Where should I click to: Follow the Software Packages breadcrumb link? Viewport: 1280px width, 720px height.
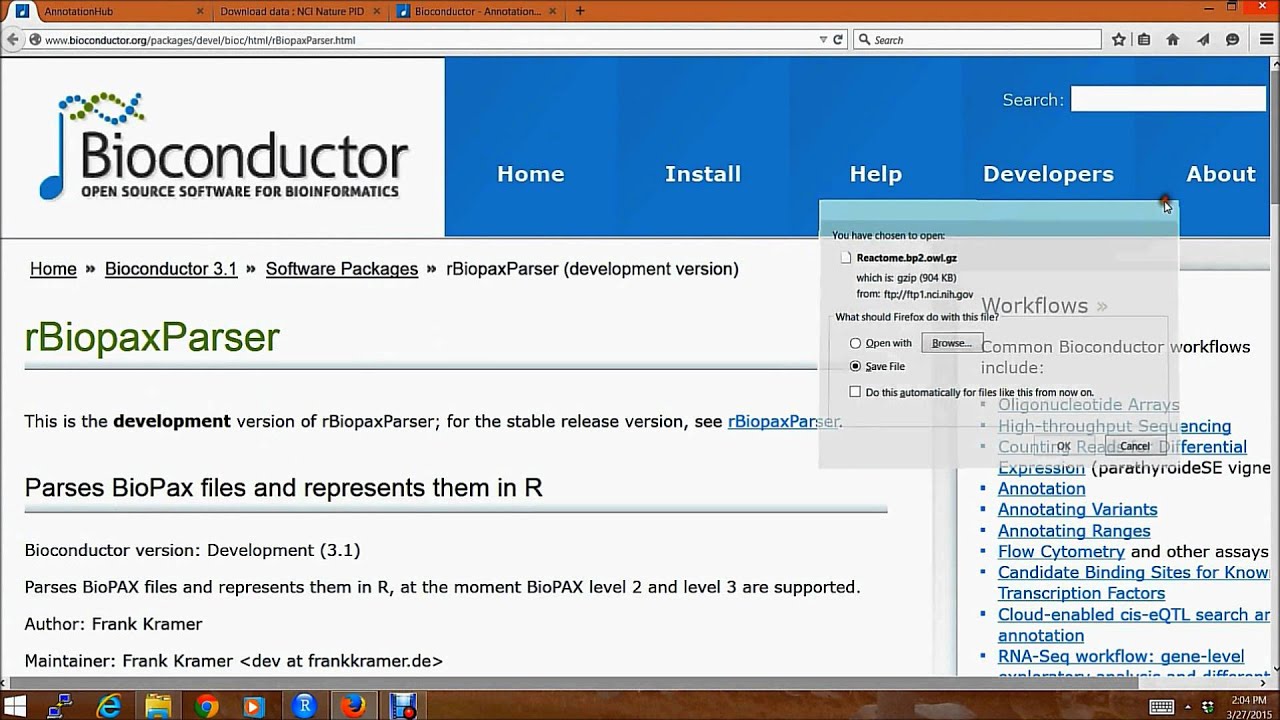click(x=342, y=269)
